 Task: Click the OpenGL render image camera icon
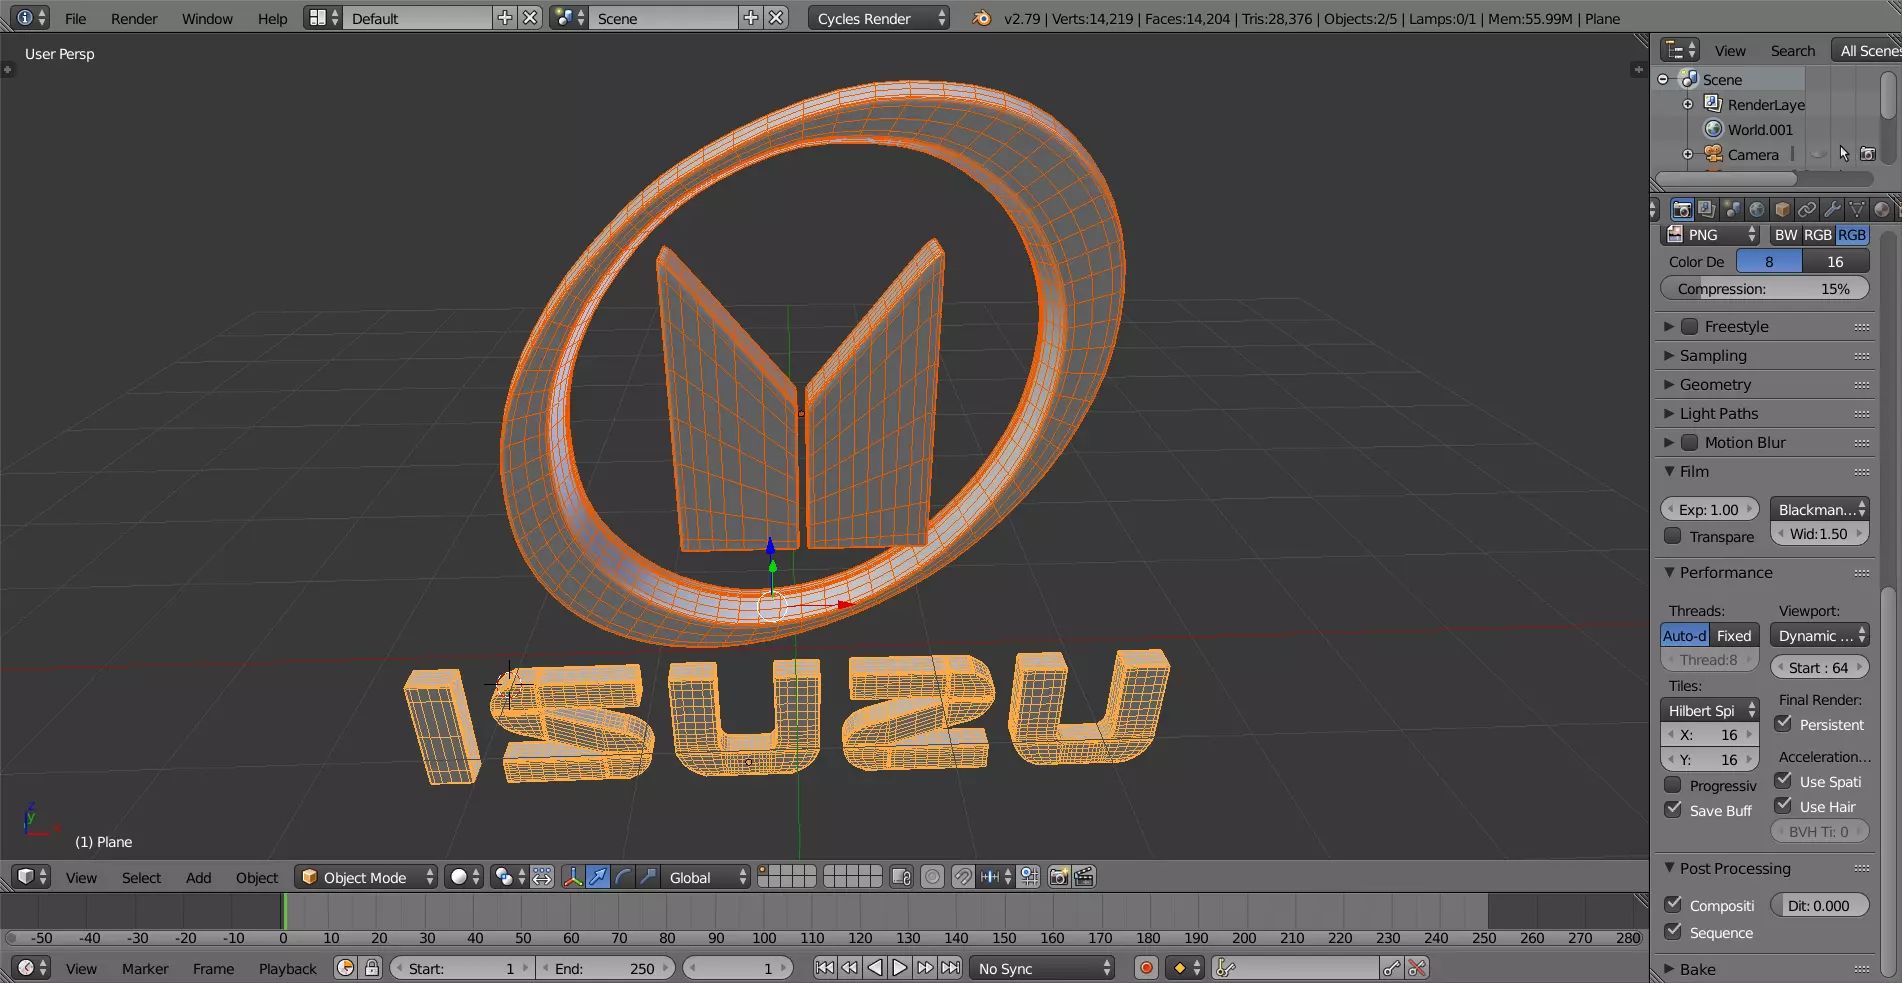coord(1059,877)
